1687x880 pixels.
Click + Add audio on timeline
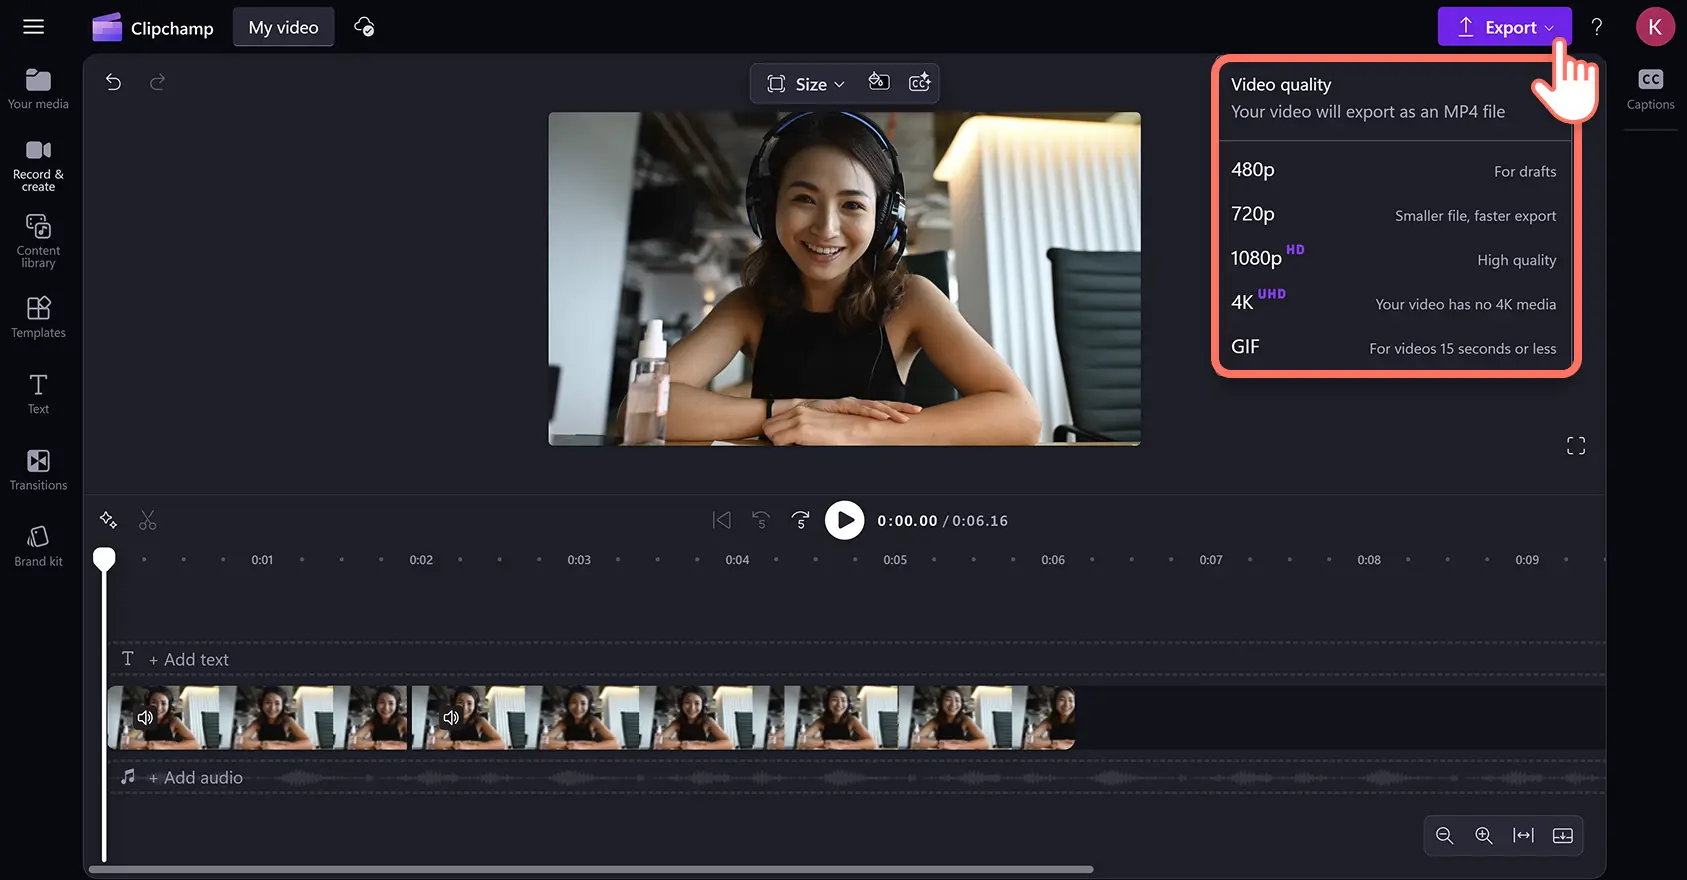click(x=195, y=778)
